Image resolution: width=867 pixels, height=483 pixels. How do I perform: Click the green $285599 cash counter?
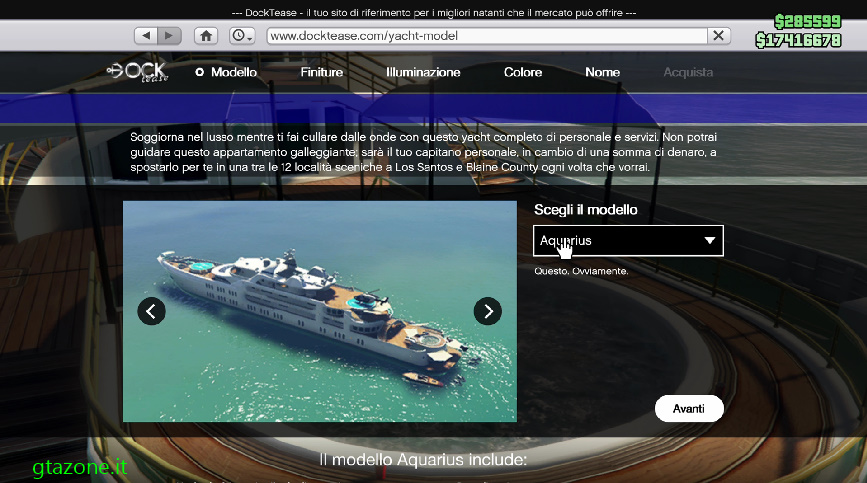click(x=808, y=22)
